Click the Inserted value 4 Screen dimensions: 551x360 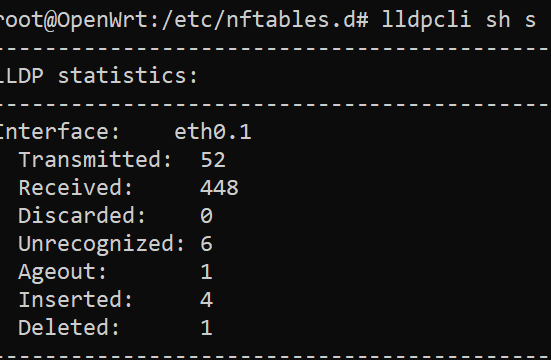(207, 300)
